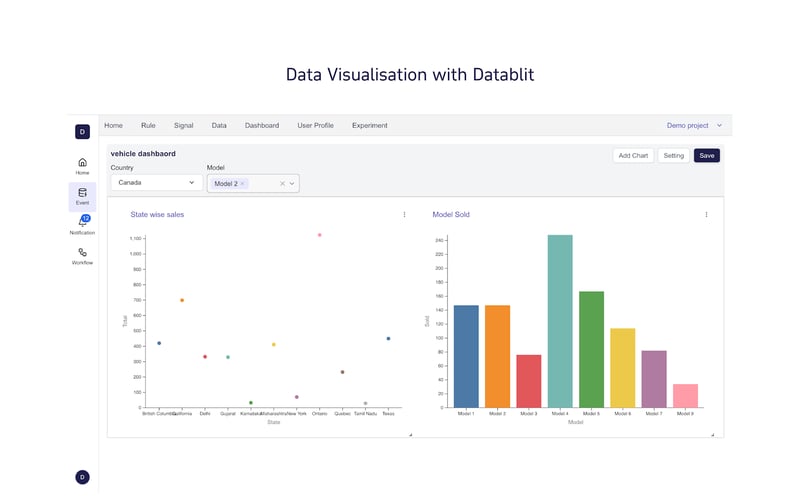The height and width of the screenshot is (500, 800).
Task: Save the dashboard
Action: point(707,156)
